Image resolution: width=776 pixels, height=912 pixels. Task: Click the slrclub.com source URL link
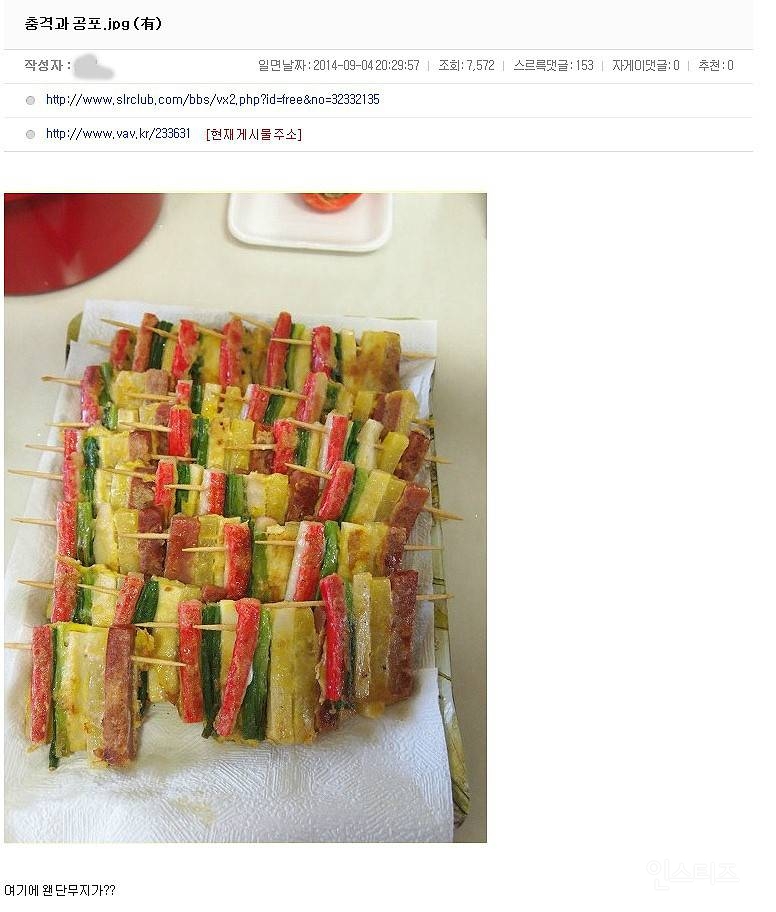[x=212, y=100]
